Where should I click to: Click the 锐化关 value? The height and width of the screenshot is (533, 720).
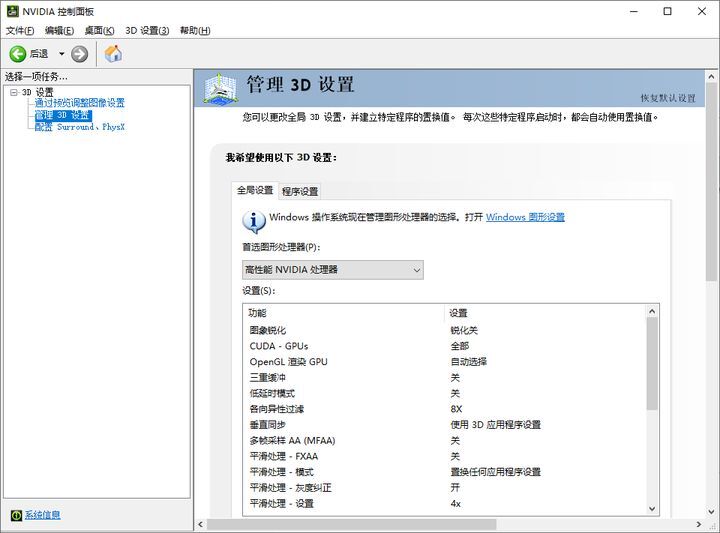click(464, 330)
